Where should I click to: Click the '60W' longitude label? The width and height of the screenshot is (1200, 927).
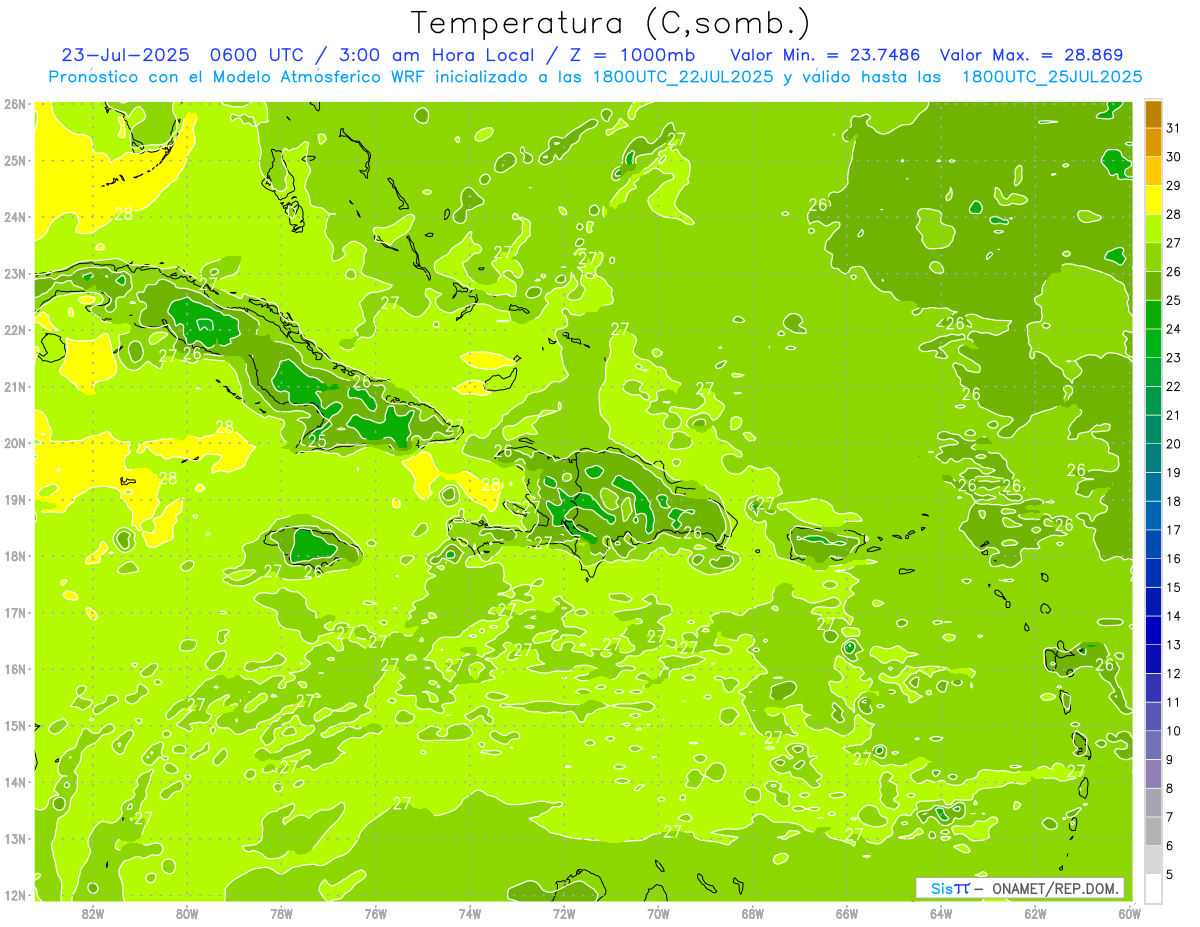tap(1129, 912)
